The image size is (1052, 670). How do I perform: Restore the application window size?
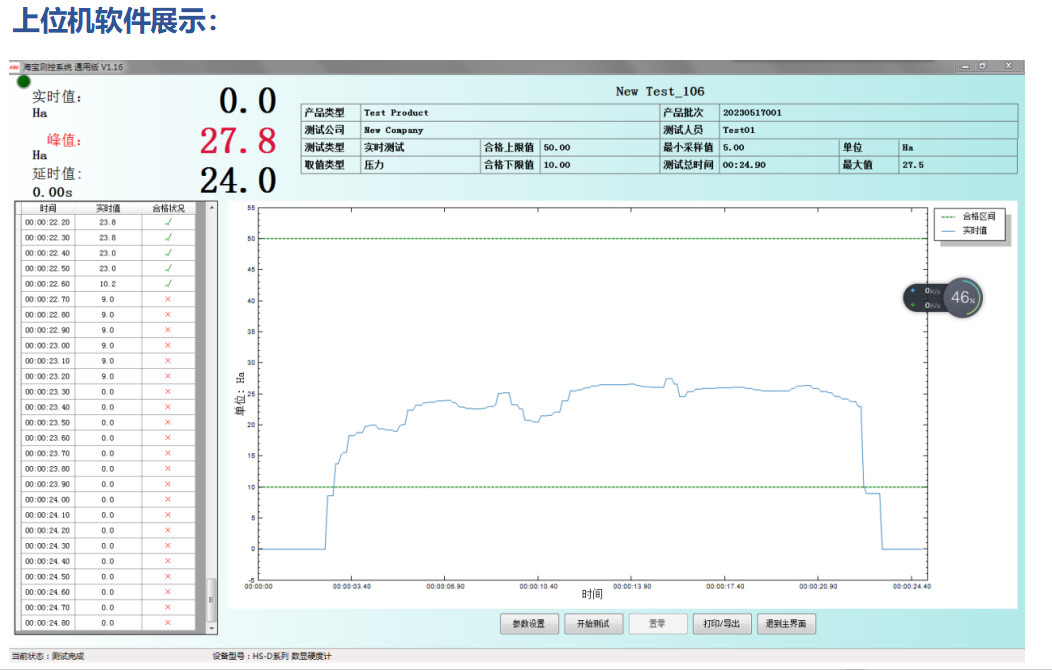[984, 66]
